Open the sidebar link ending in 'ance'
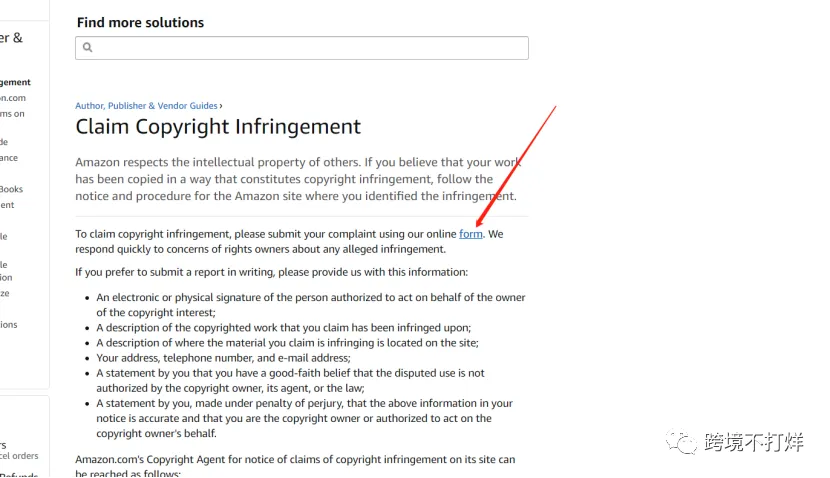The image size is (830, 478). click(x=9, y=158)
